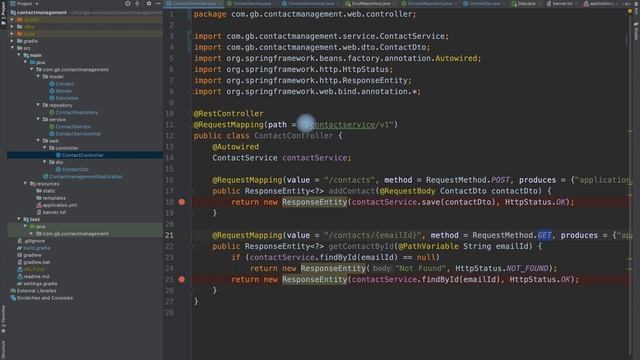The image size is (640, 360).
Task: Collapse the resources folder
Action: (25, 184)
